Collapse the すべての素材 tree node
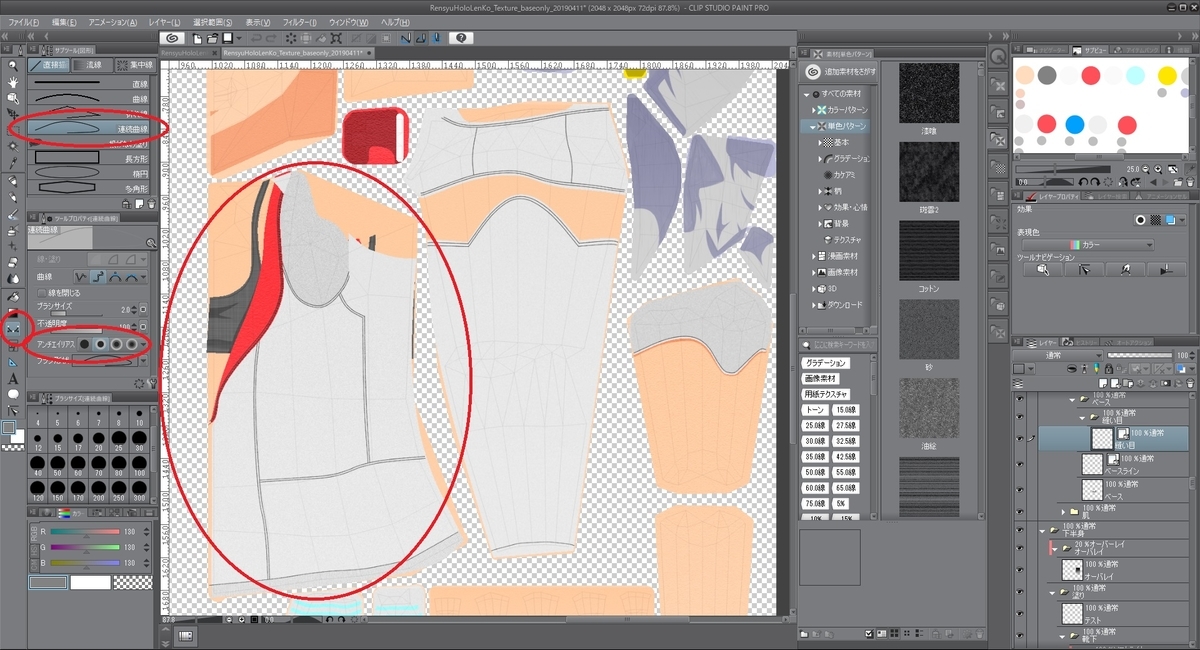 (x=807, y=94)
